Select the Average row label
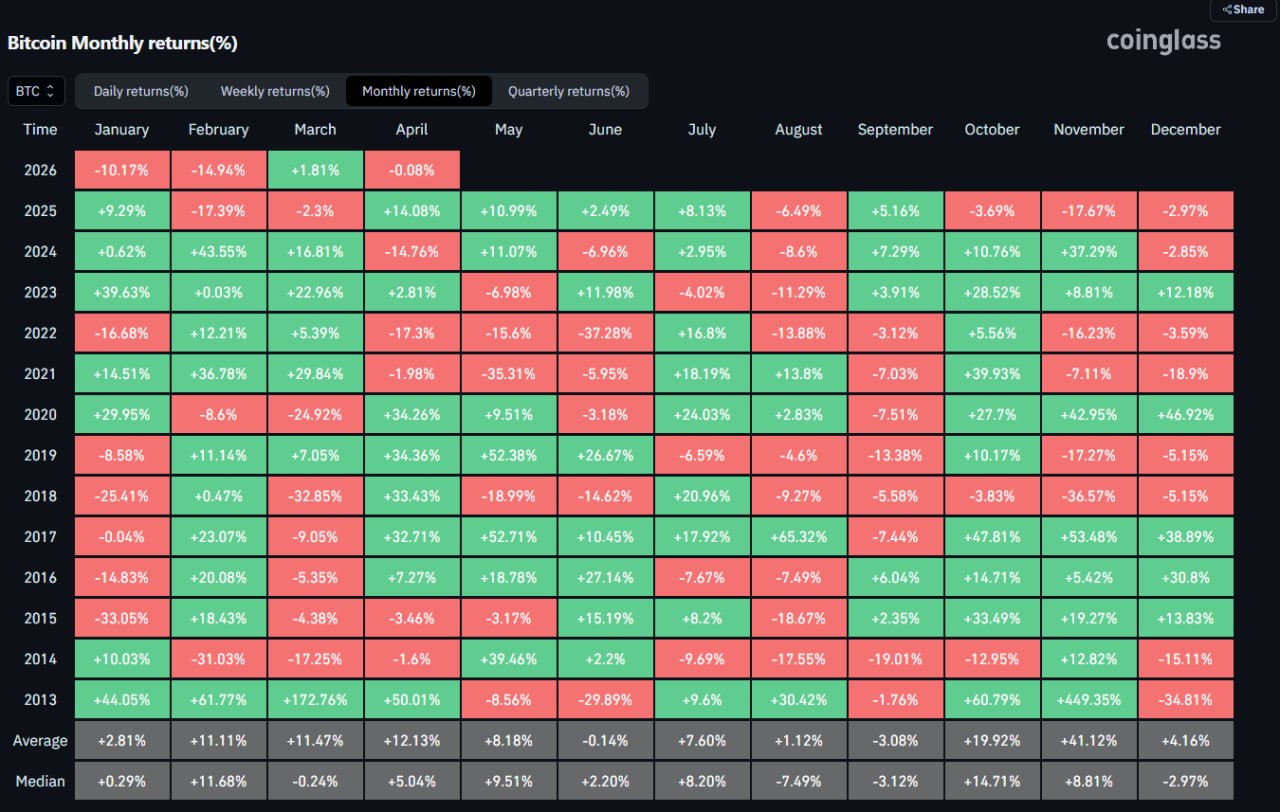 pyautogui.click(x=40, y=741)
